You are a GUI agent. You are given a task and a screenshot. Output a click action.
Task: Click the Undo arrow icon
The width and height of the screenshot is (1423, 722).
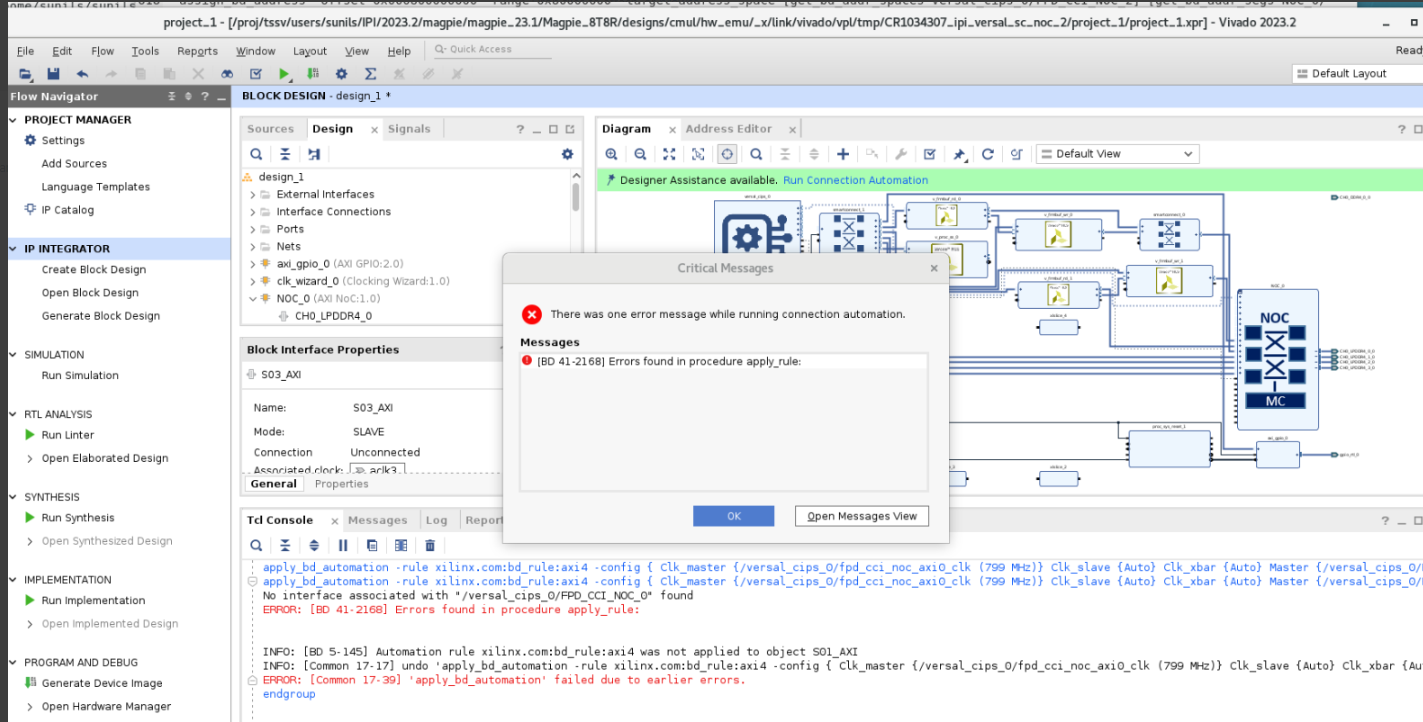pyautogui.click(x=81, y=73)
